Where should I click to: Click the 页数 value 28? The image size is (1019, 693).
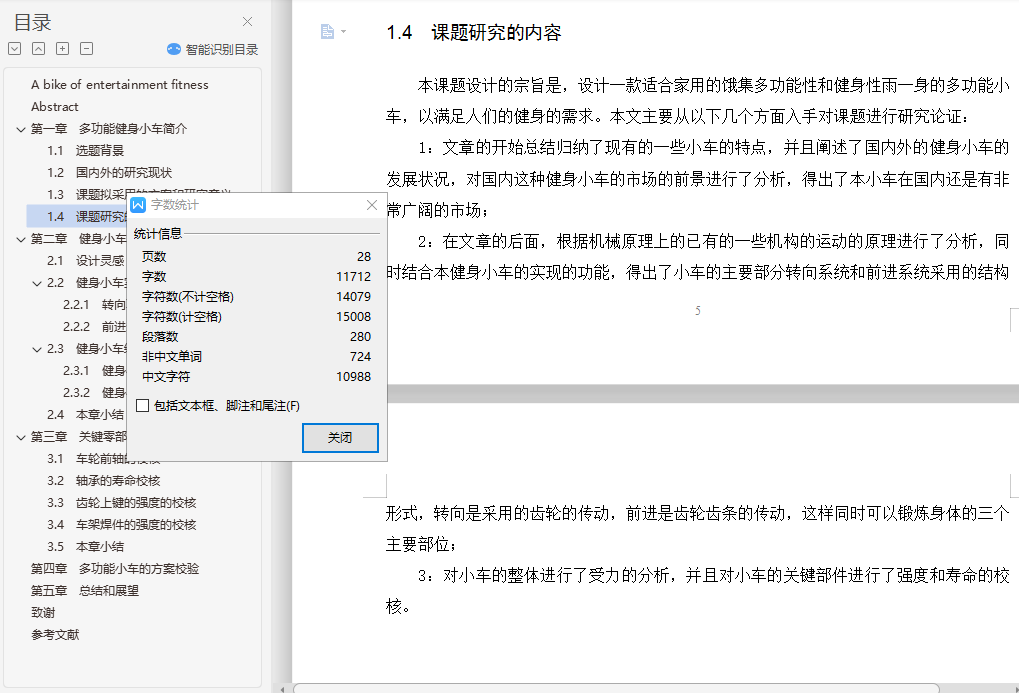pyautogui.click(x=364, y=257)
